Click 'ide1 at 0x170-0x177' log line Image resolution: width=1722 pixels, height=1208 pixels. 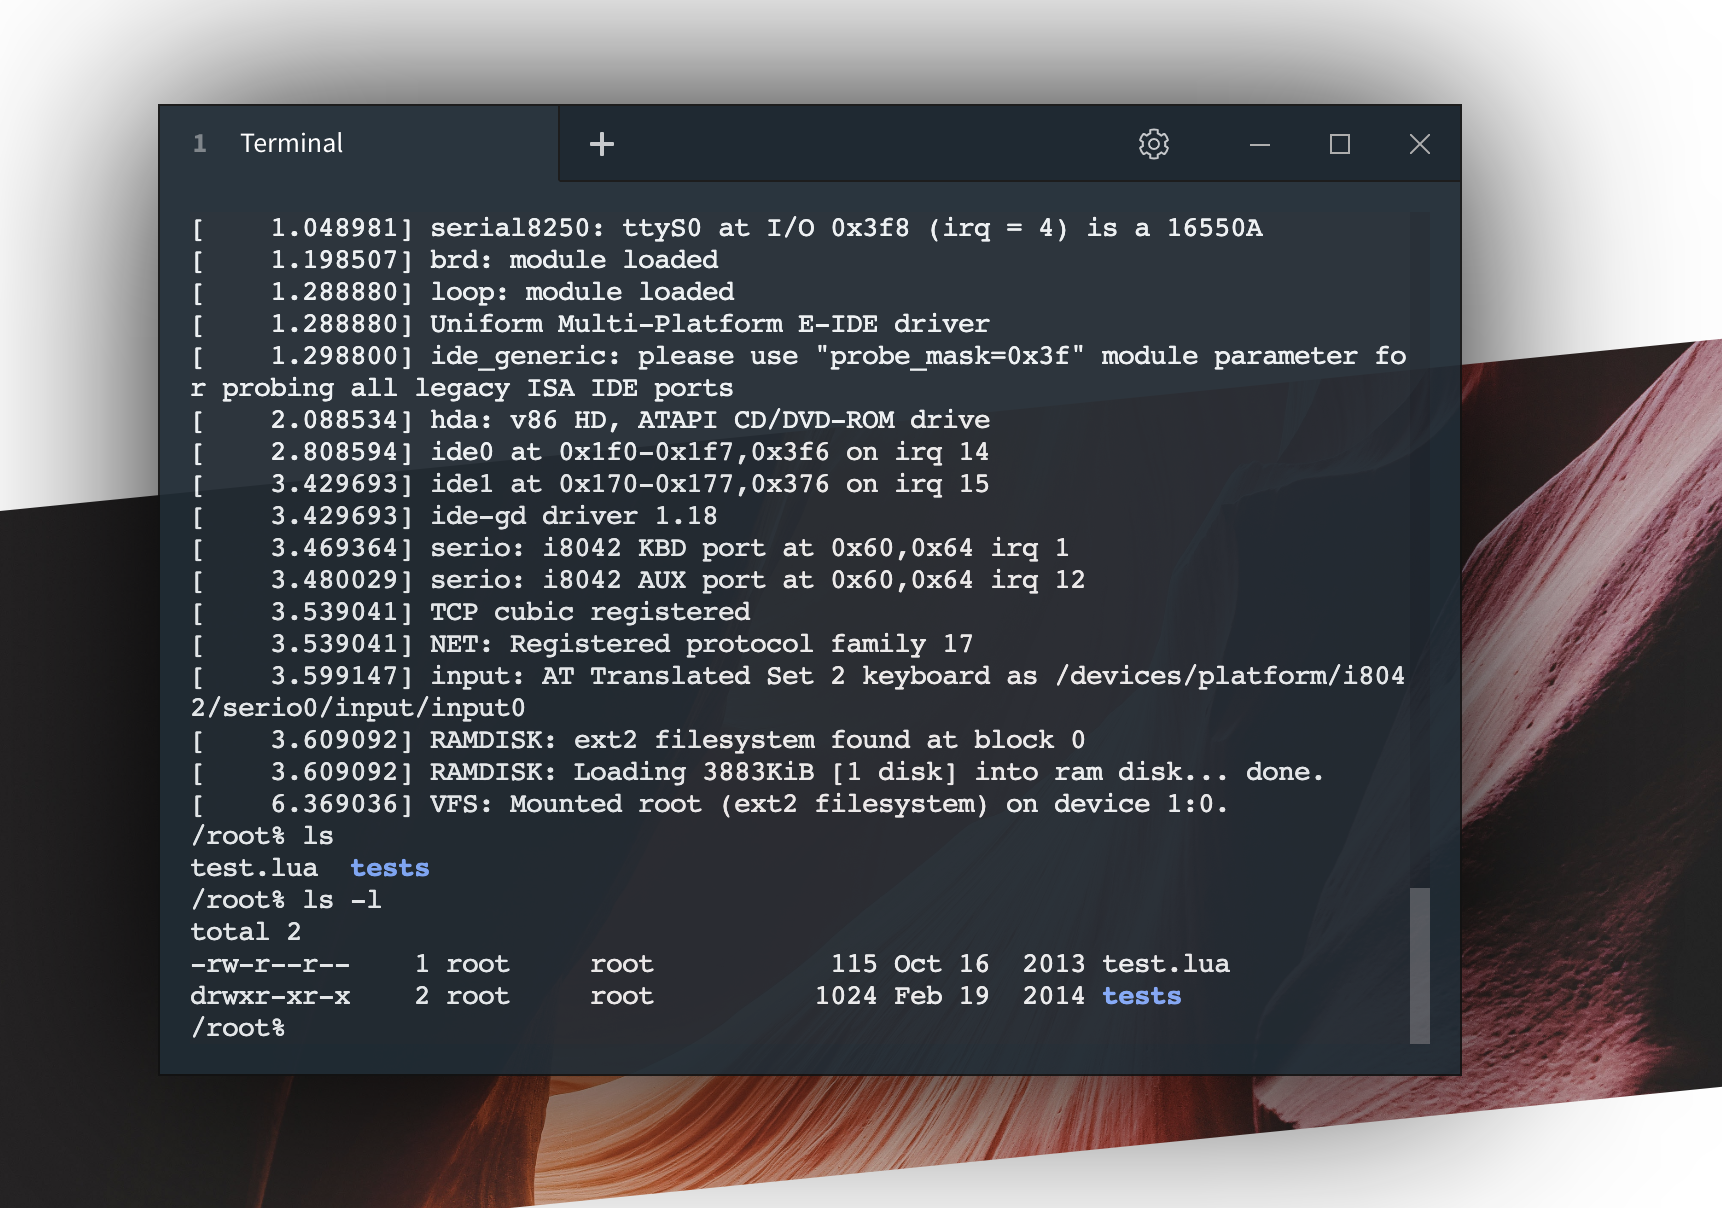tap(590, 484)
